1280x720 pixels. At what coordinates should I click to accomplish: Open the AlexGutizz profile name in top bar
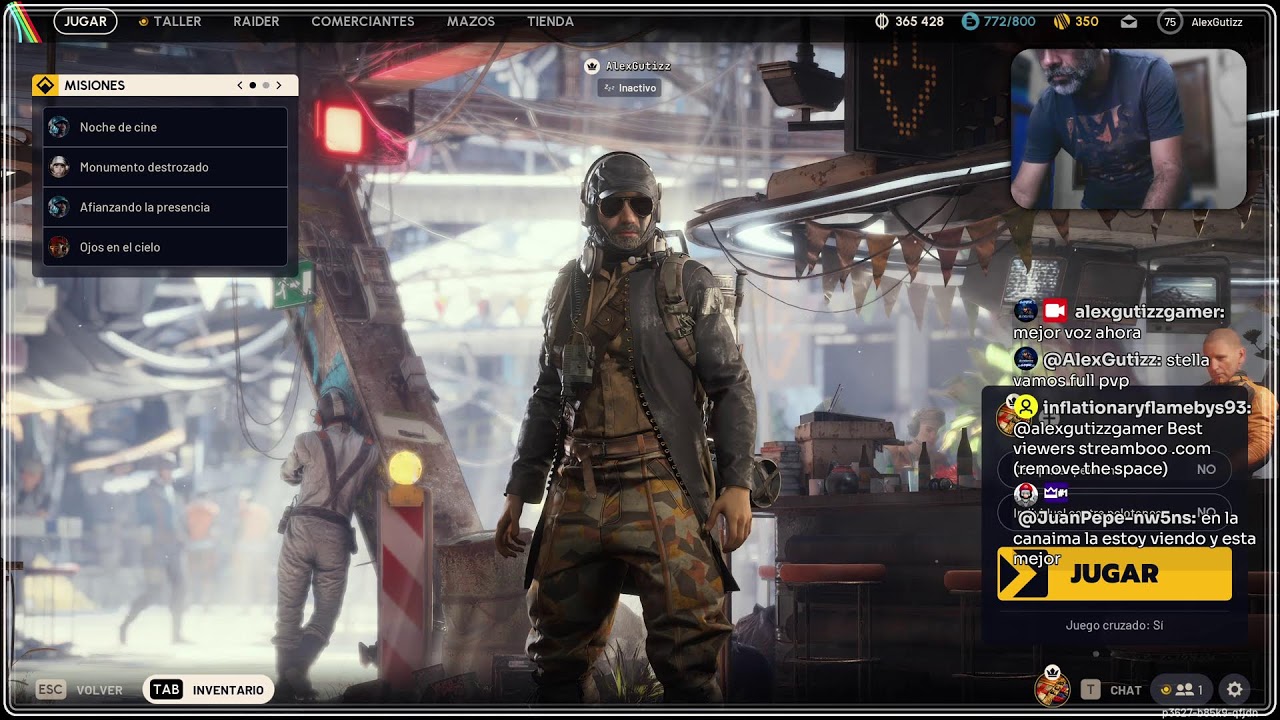coord(1217,22)
